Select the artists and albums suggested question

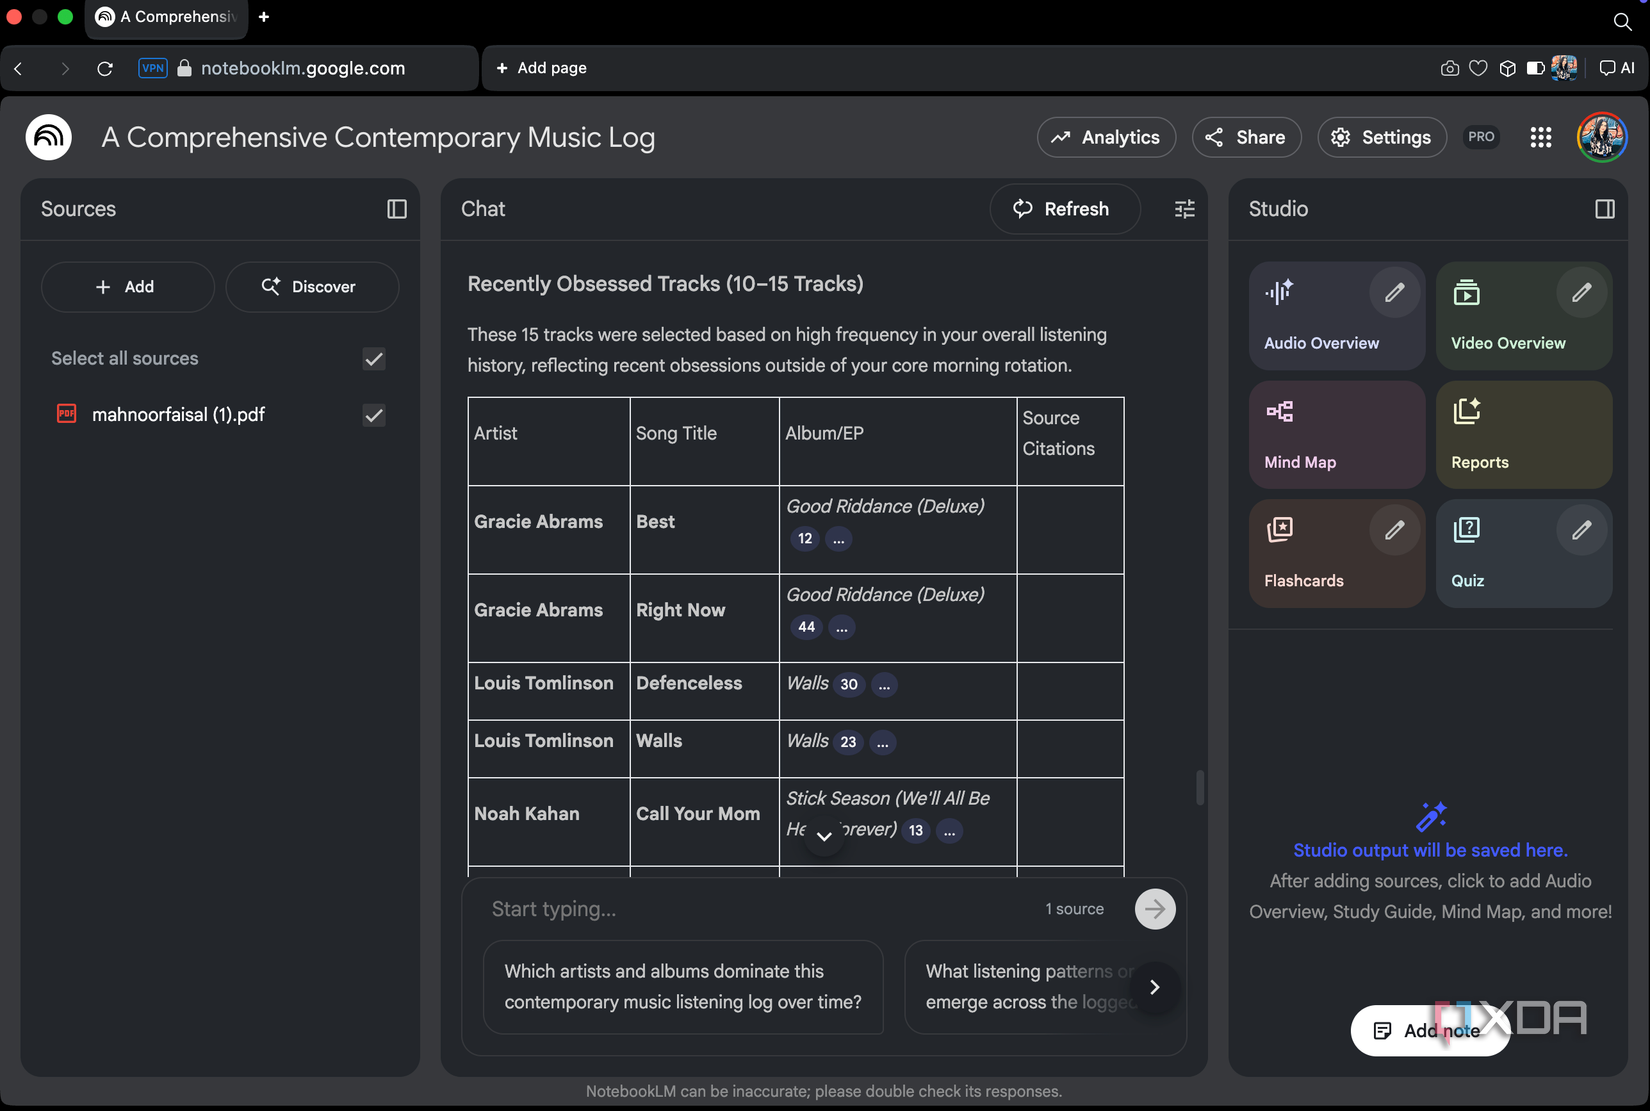683,987
